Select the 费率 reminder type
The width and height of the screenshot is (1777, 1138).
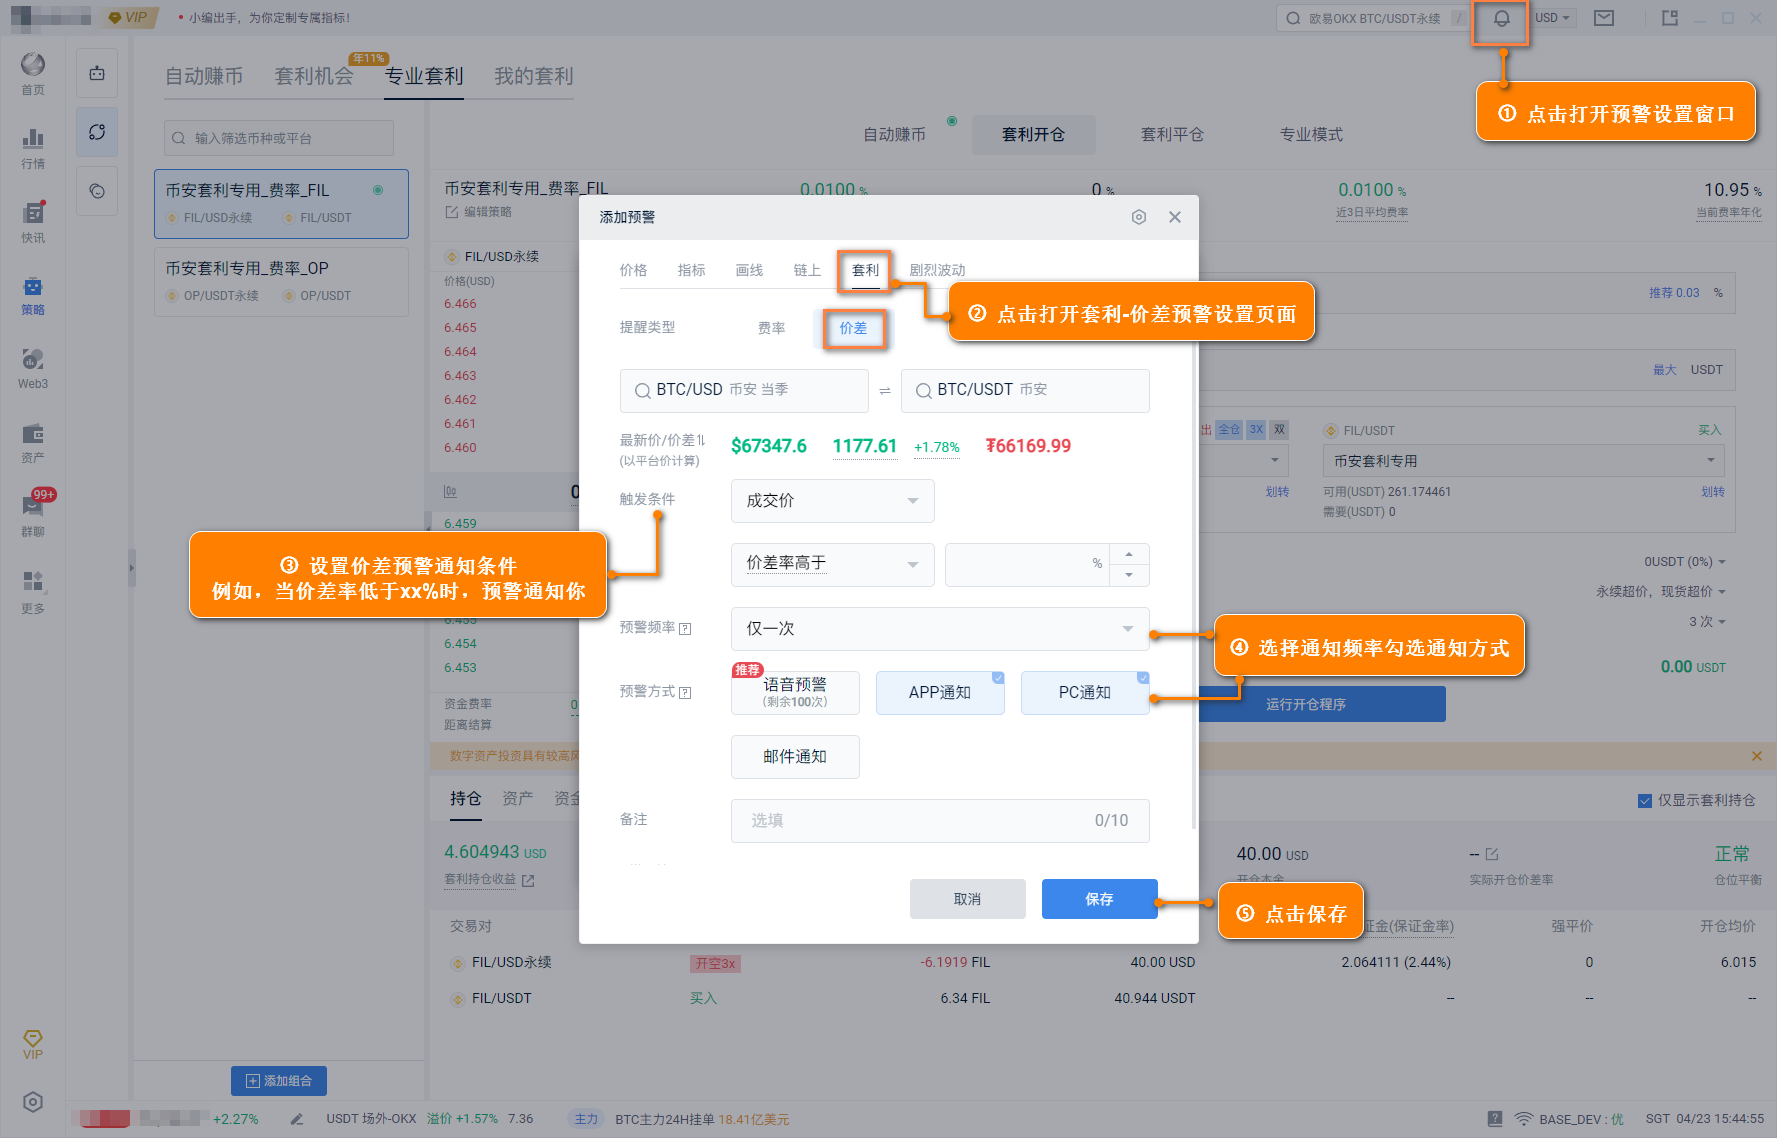point(771,328)
